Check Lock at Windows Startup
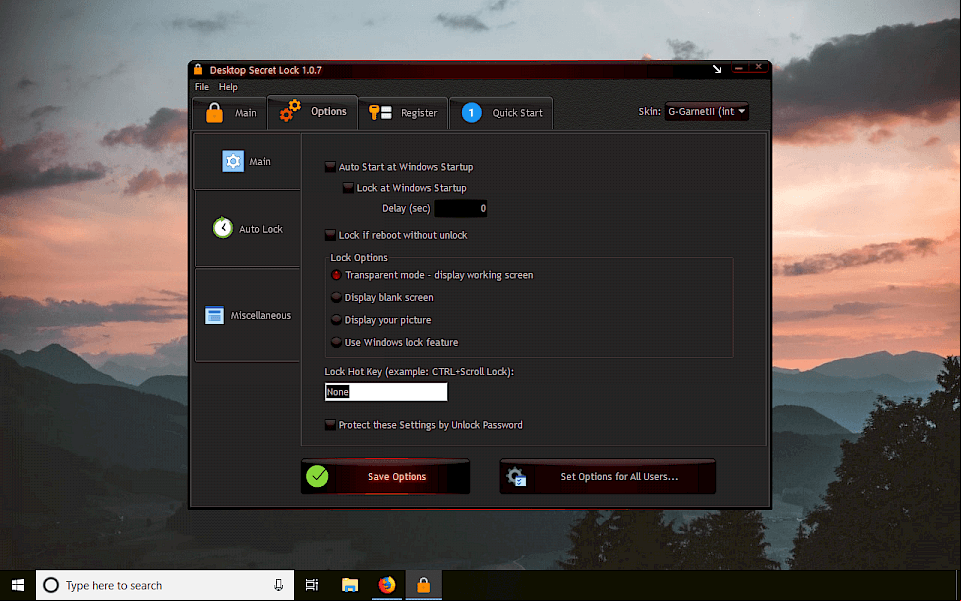 point(348,187)
